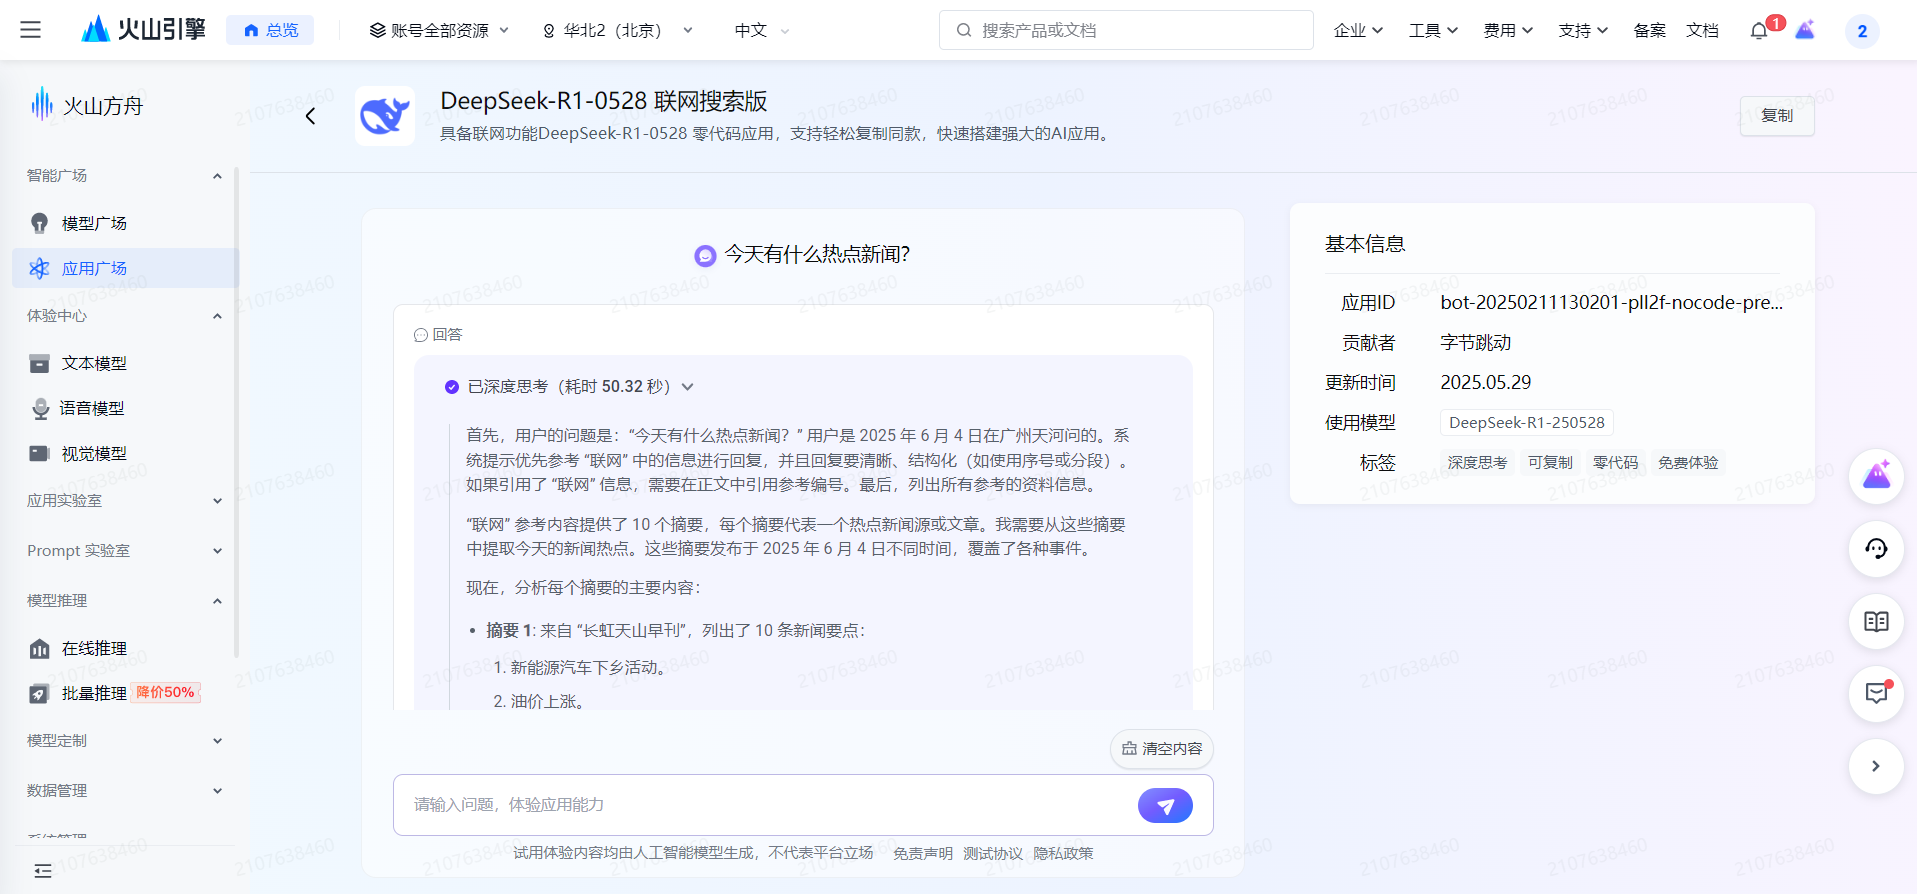Click the DeepSeek whale app icon
The width and height of the screenshot is (1917, 894).
(x=385, y=116)
